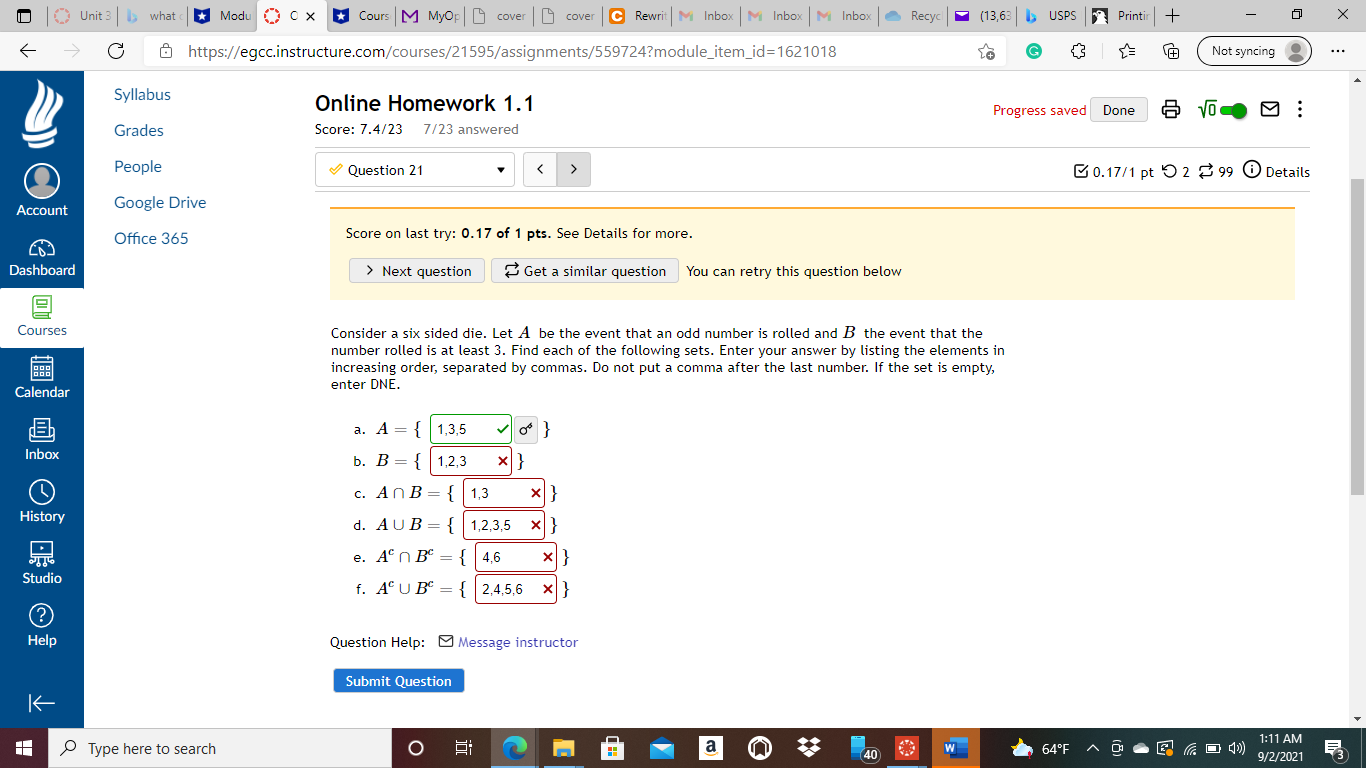This screenshot has height=768, width=1366.
Task: Open the Calendar sidebar icon
Action: [41, 378]
